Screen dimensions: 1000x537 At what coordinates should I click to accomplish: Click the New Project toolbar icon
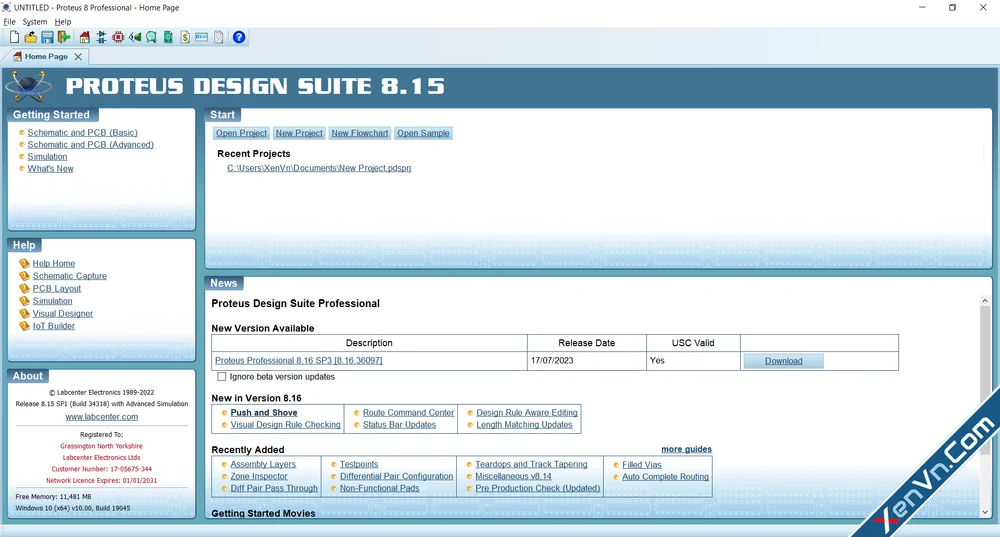pos(14,37)
